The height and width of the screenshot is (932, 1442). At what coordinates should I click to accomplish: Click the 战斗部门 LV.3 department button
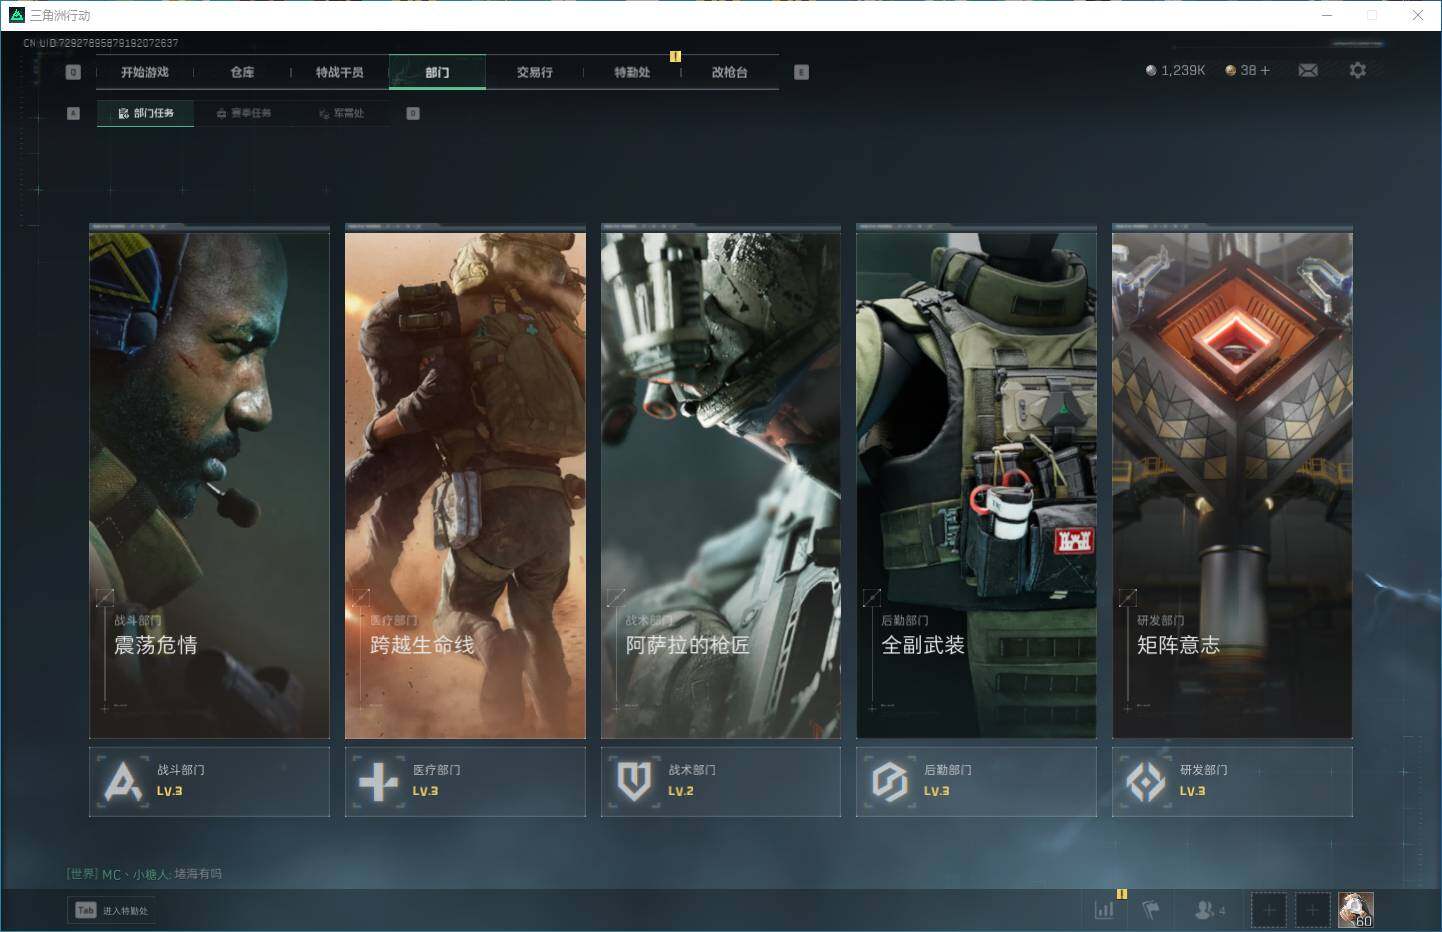pyautogui.click(x=209, y=781)
